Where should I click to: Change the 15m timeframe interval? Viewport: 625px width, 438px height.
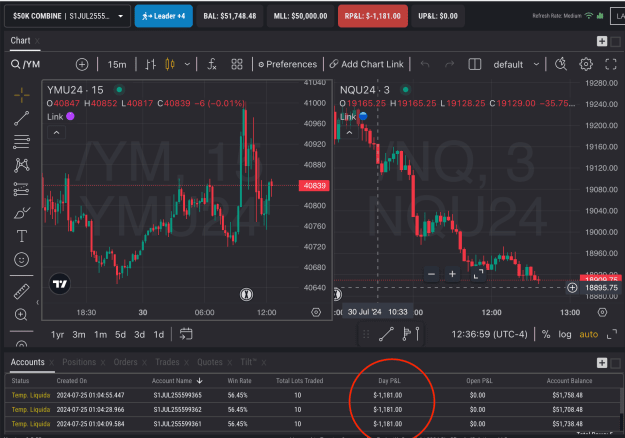117,64
